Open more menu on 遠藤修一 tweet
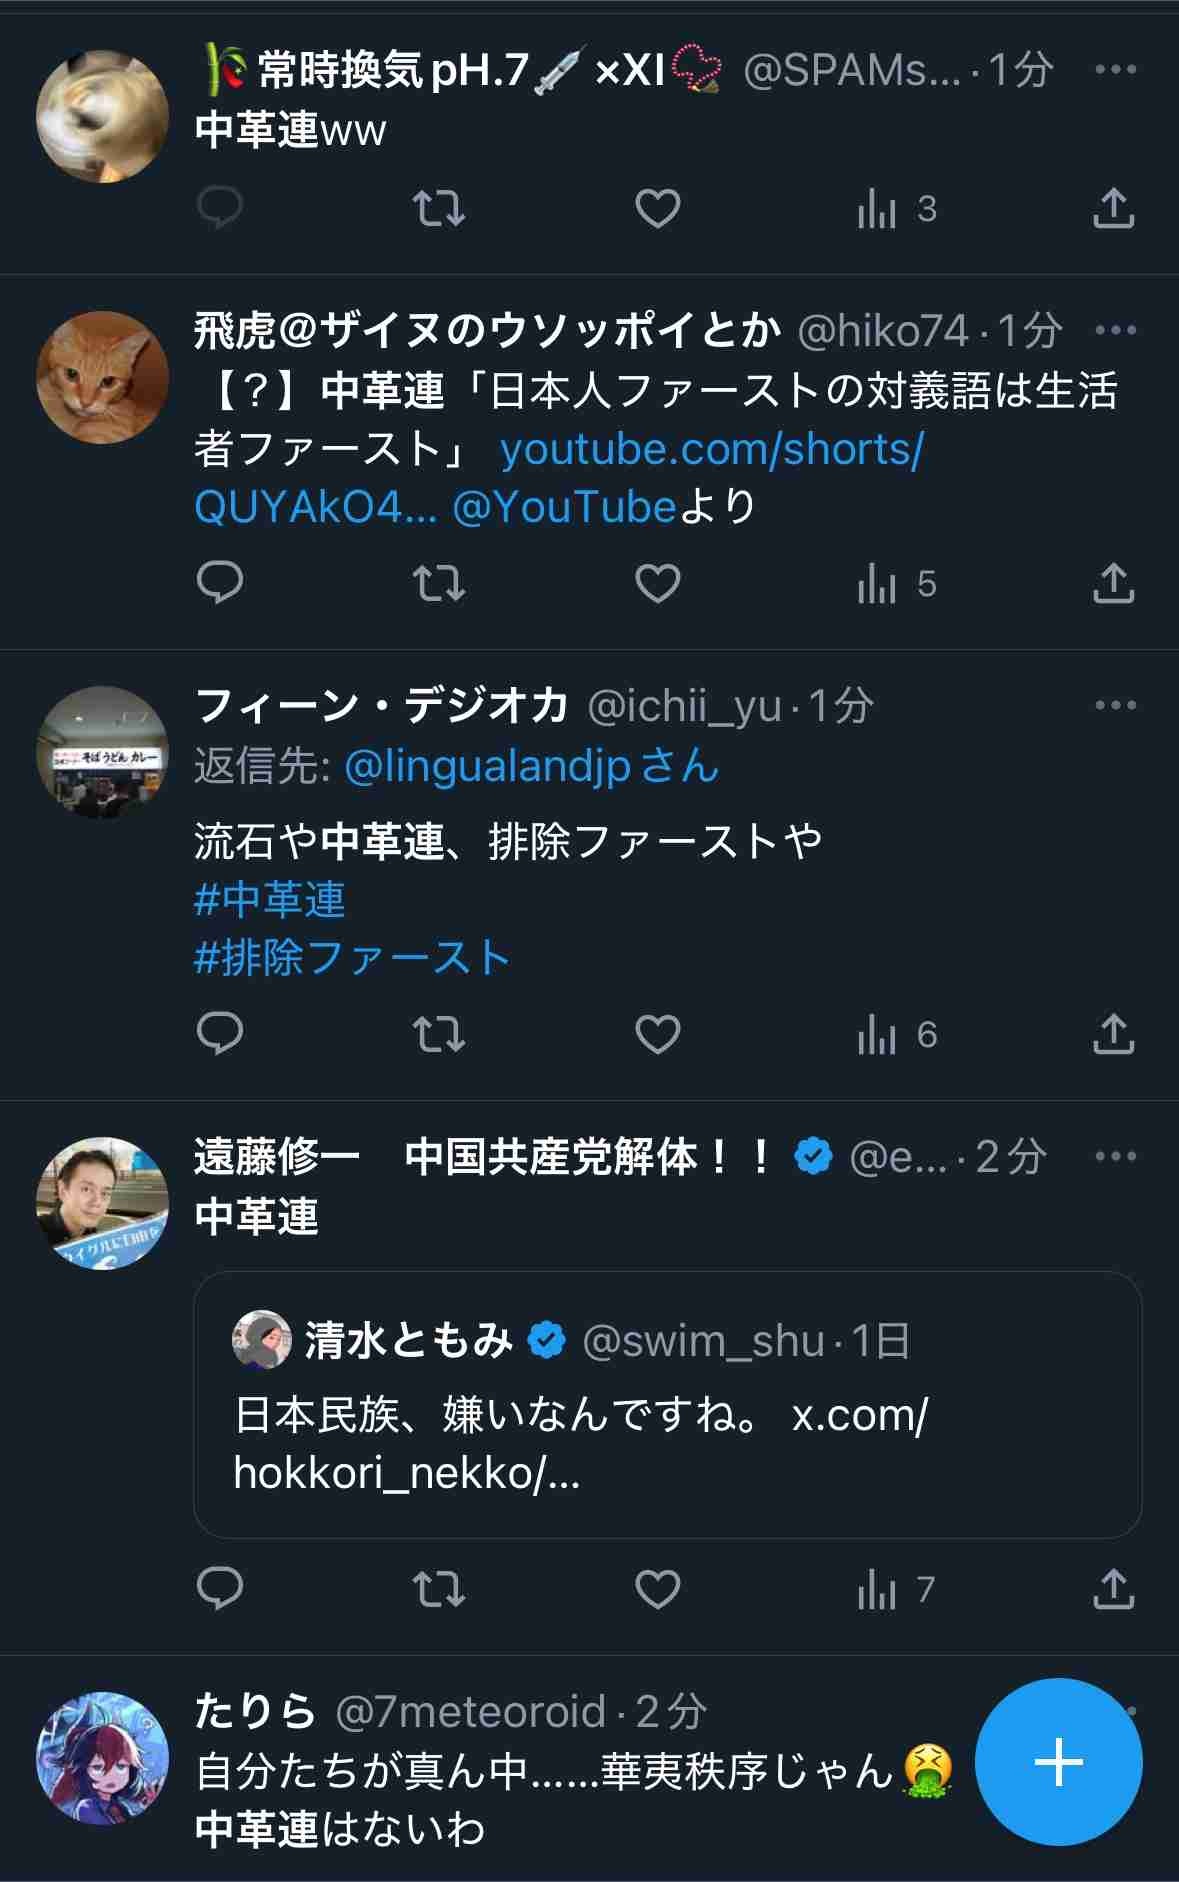1179x1882 pixels. (x=1116, y=1156)
